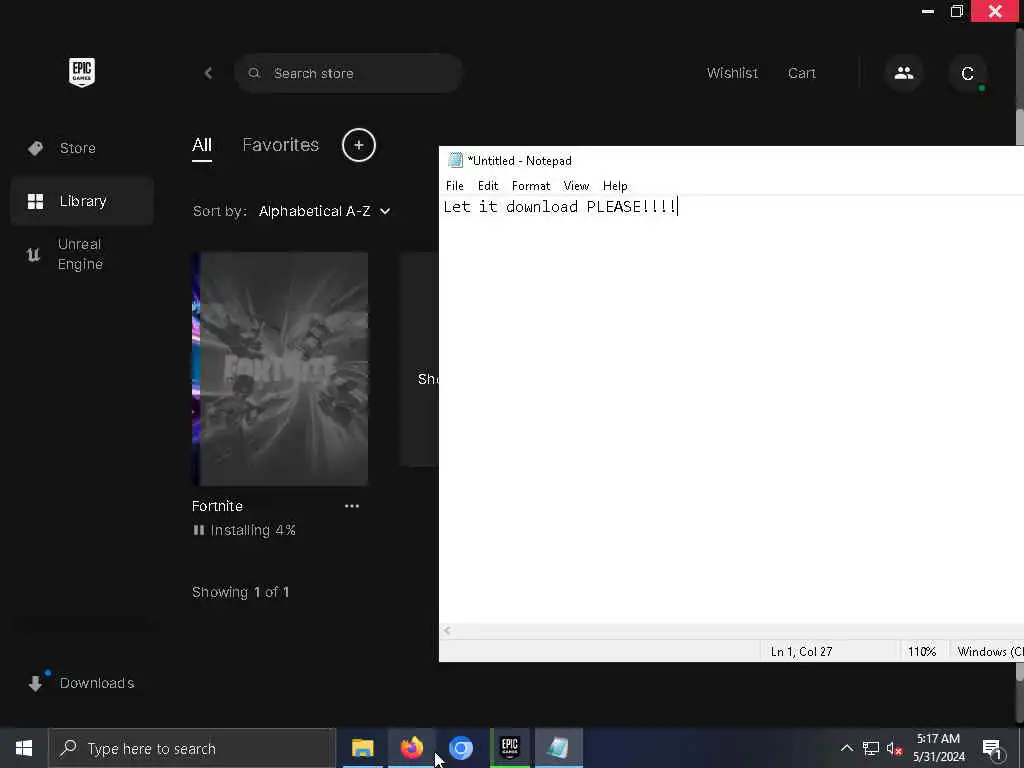Close the Epic Games Launcher window

pos(995,11)
